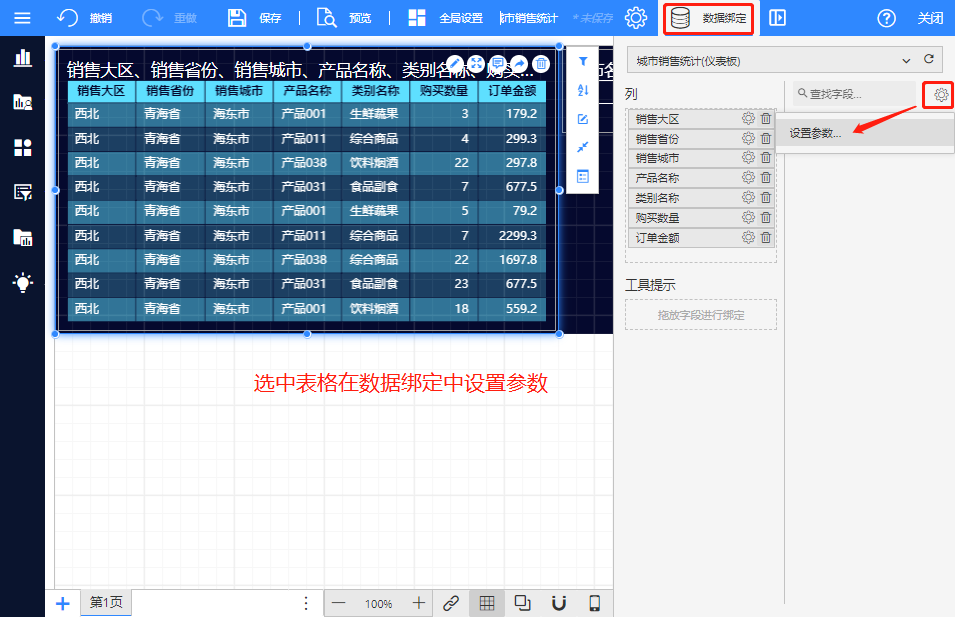Click the lightbulb icon in left sidebar
This screenshot has width=955, height=617.
tap(22, 283)
